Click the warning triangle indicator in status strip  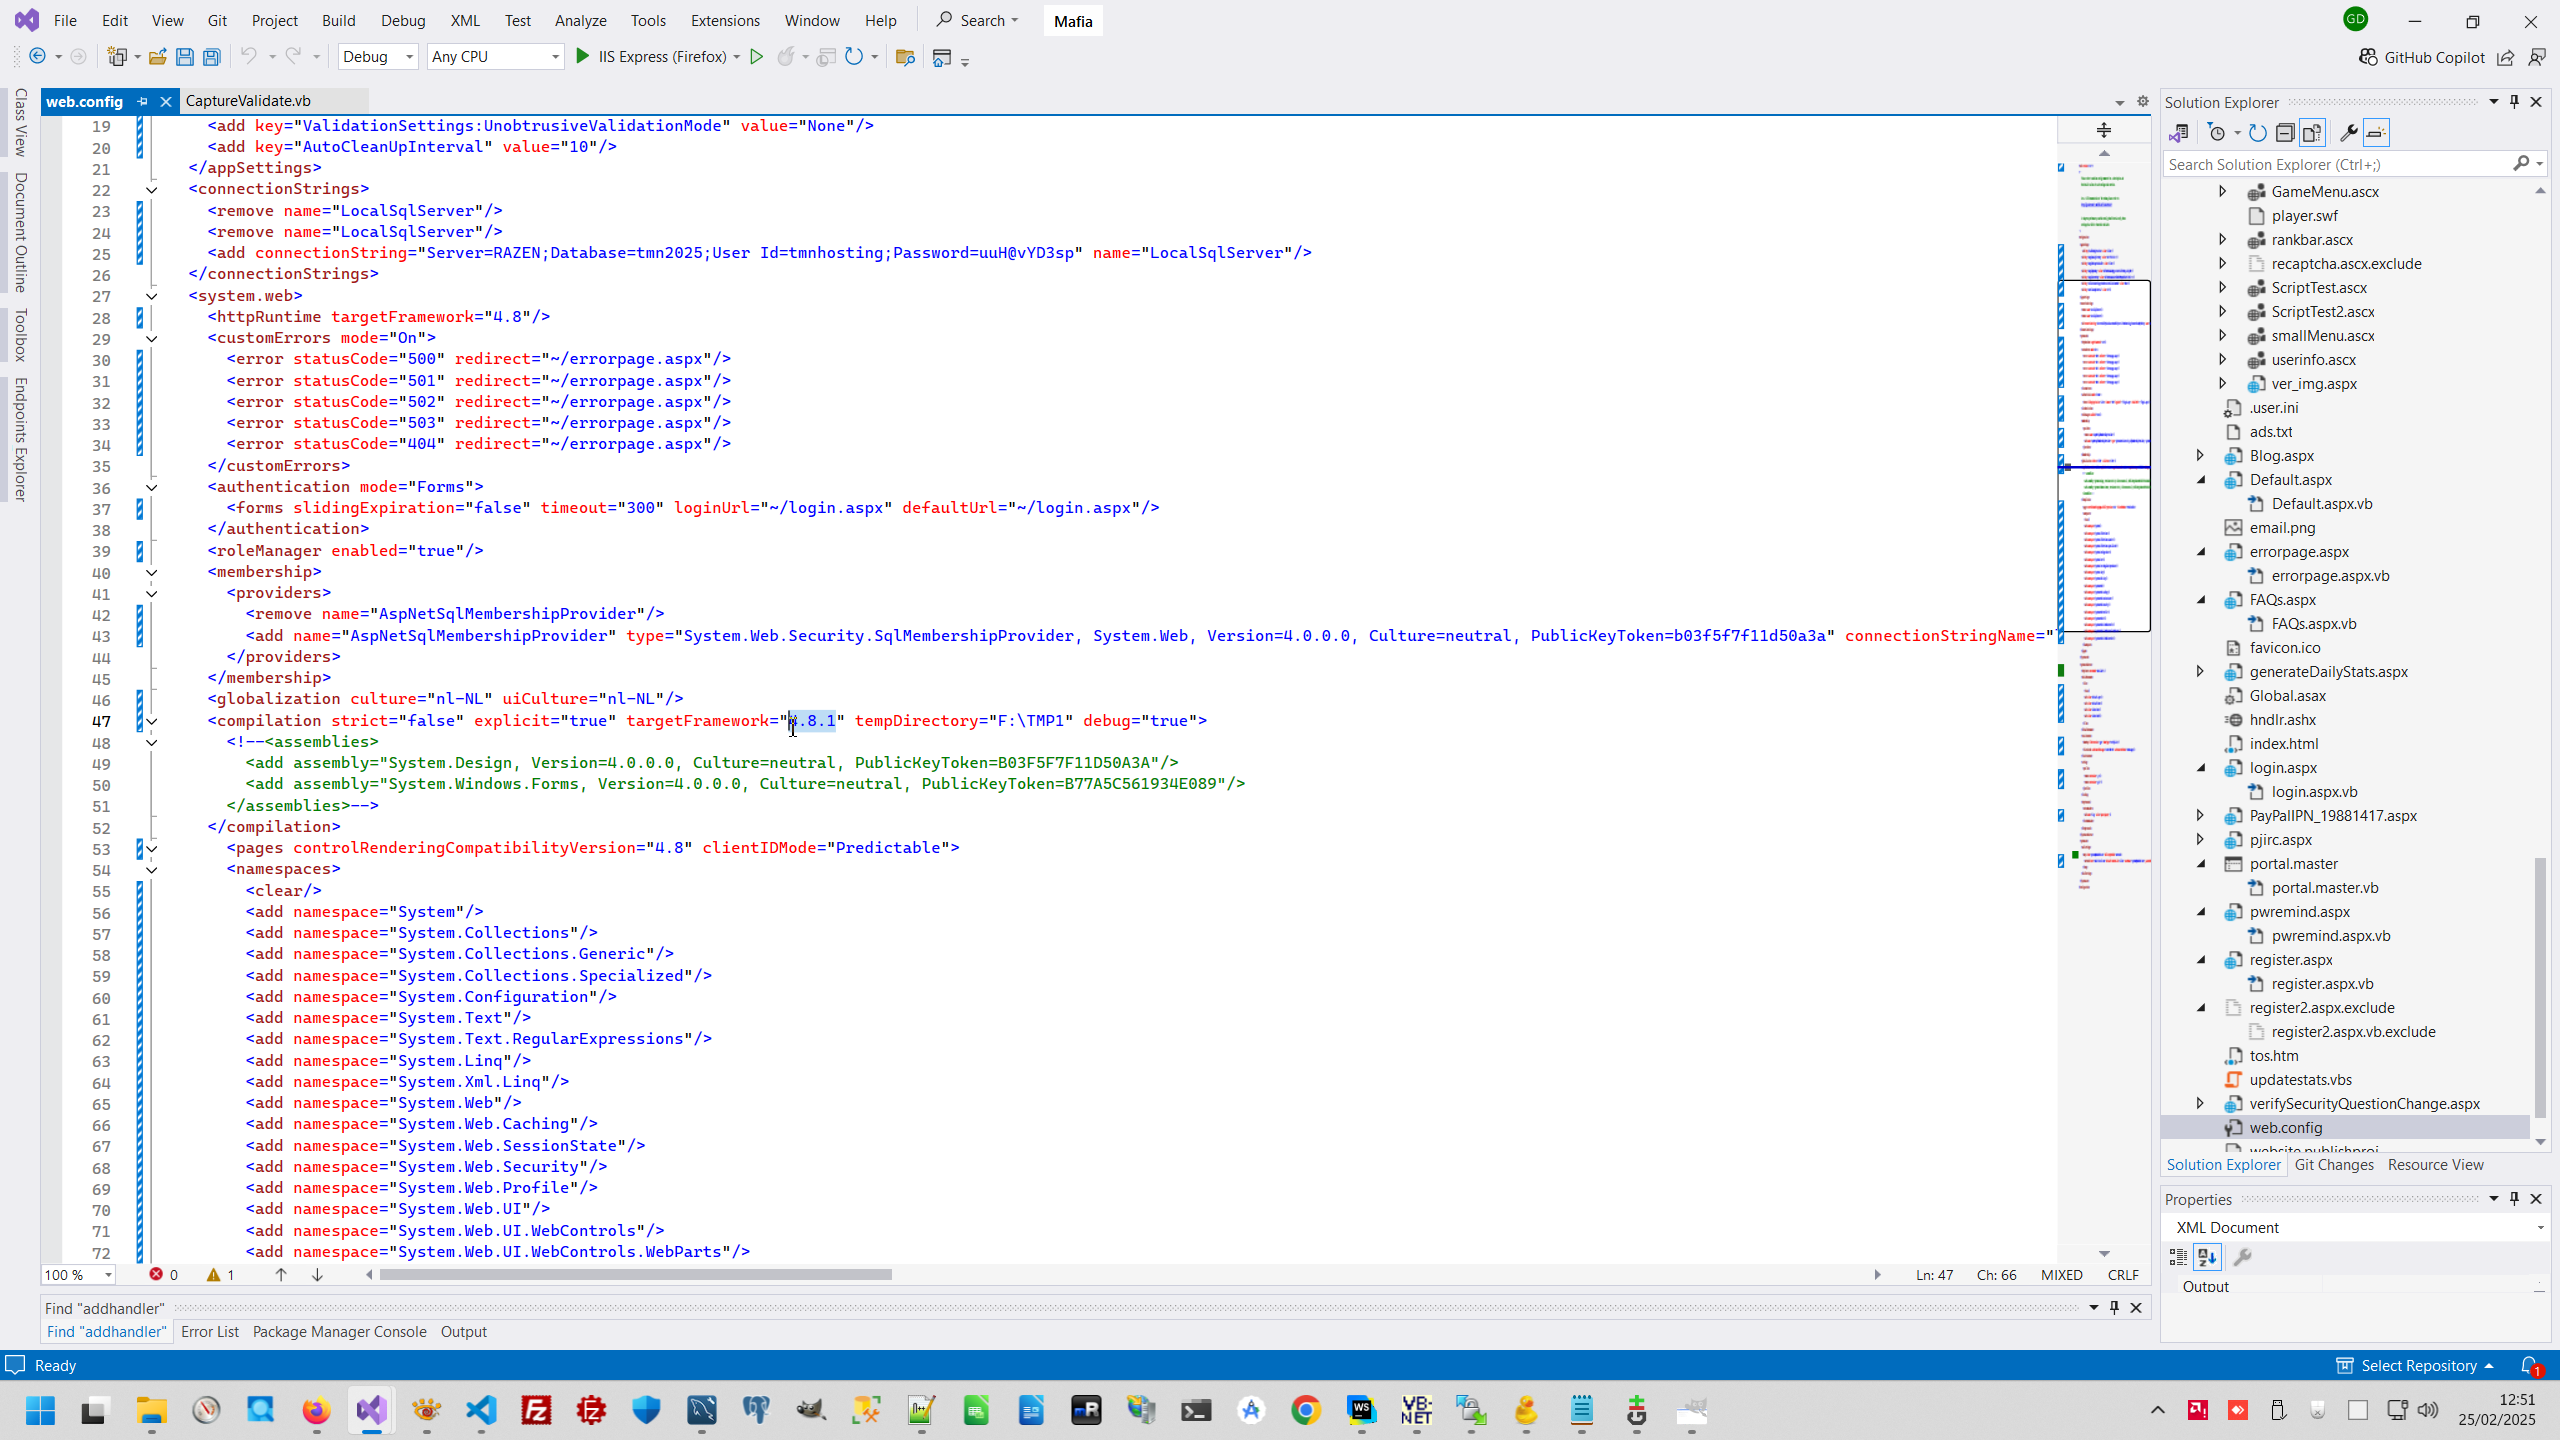(214, 1275)
